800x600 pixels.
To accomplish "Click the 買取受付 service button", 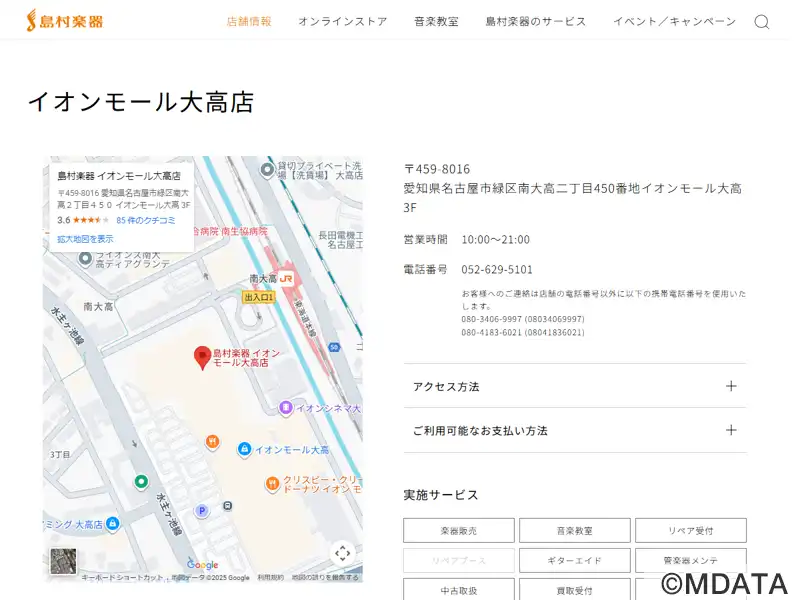I will [574, 589].
